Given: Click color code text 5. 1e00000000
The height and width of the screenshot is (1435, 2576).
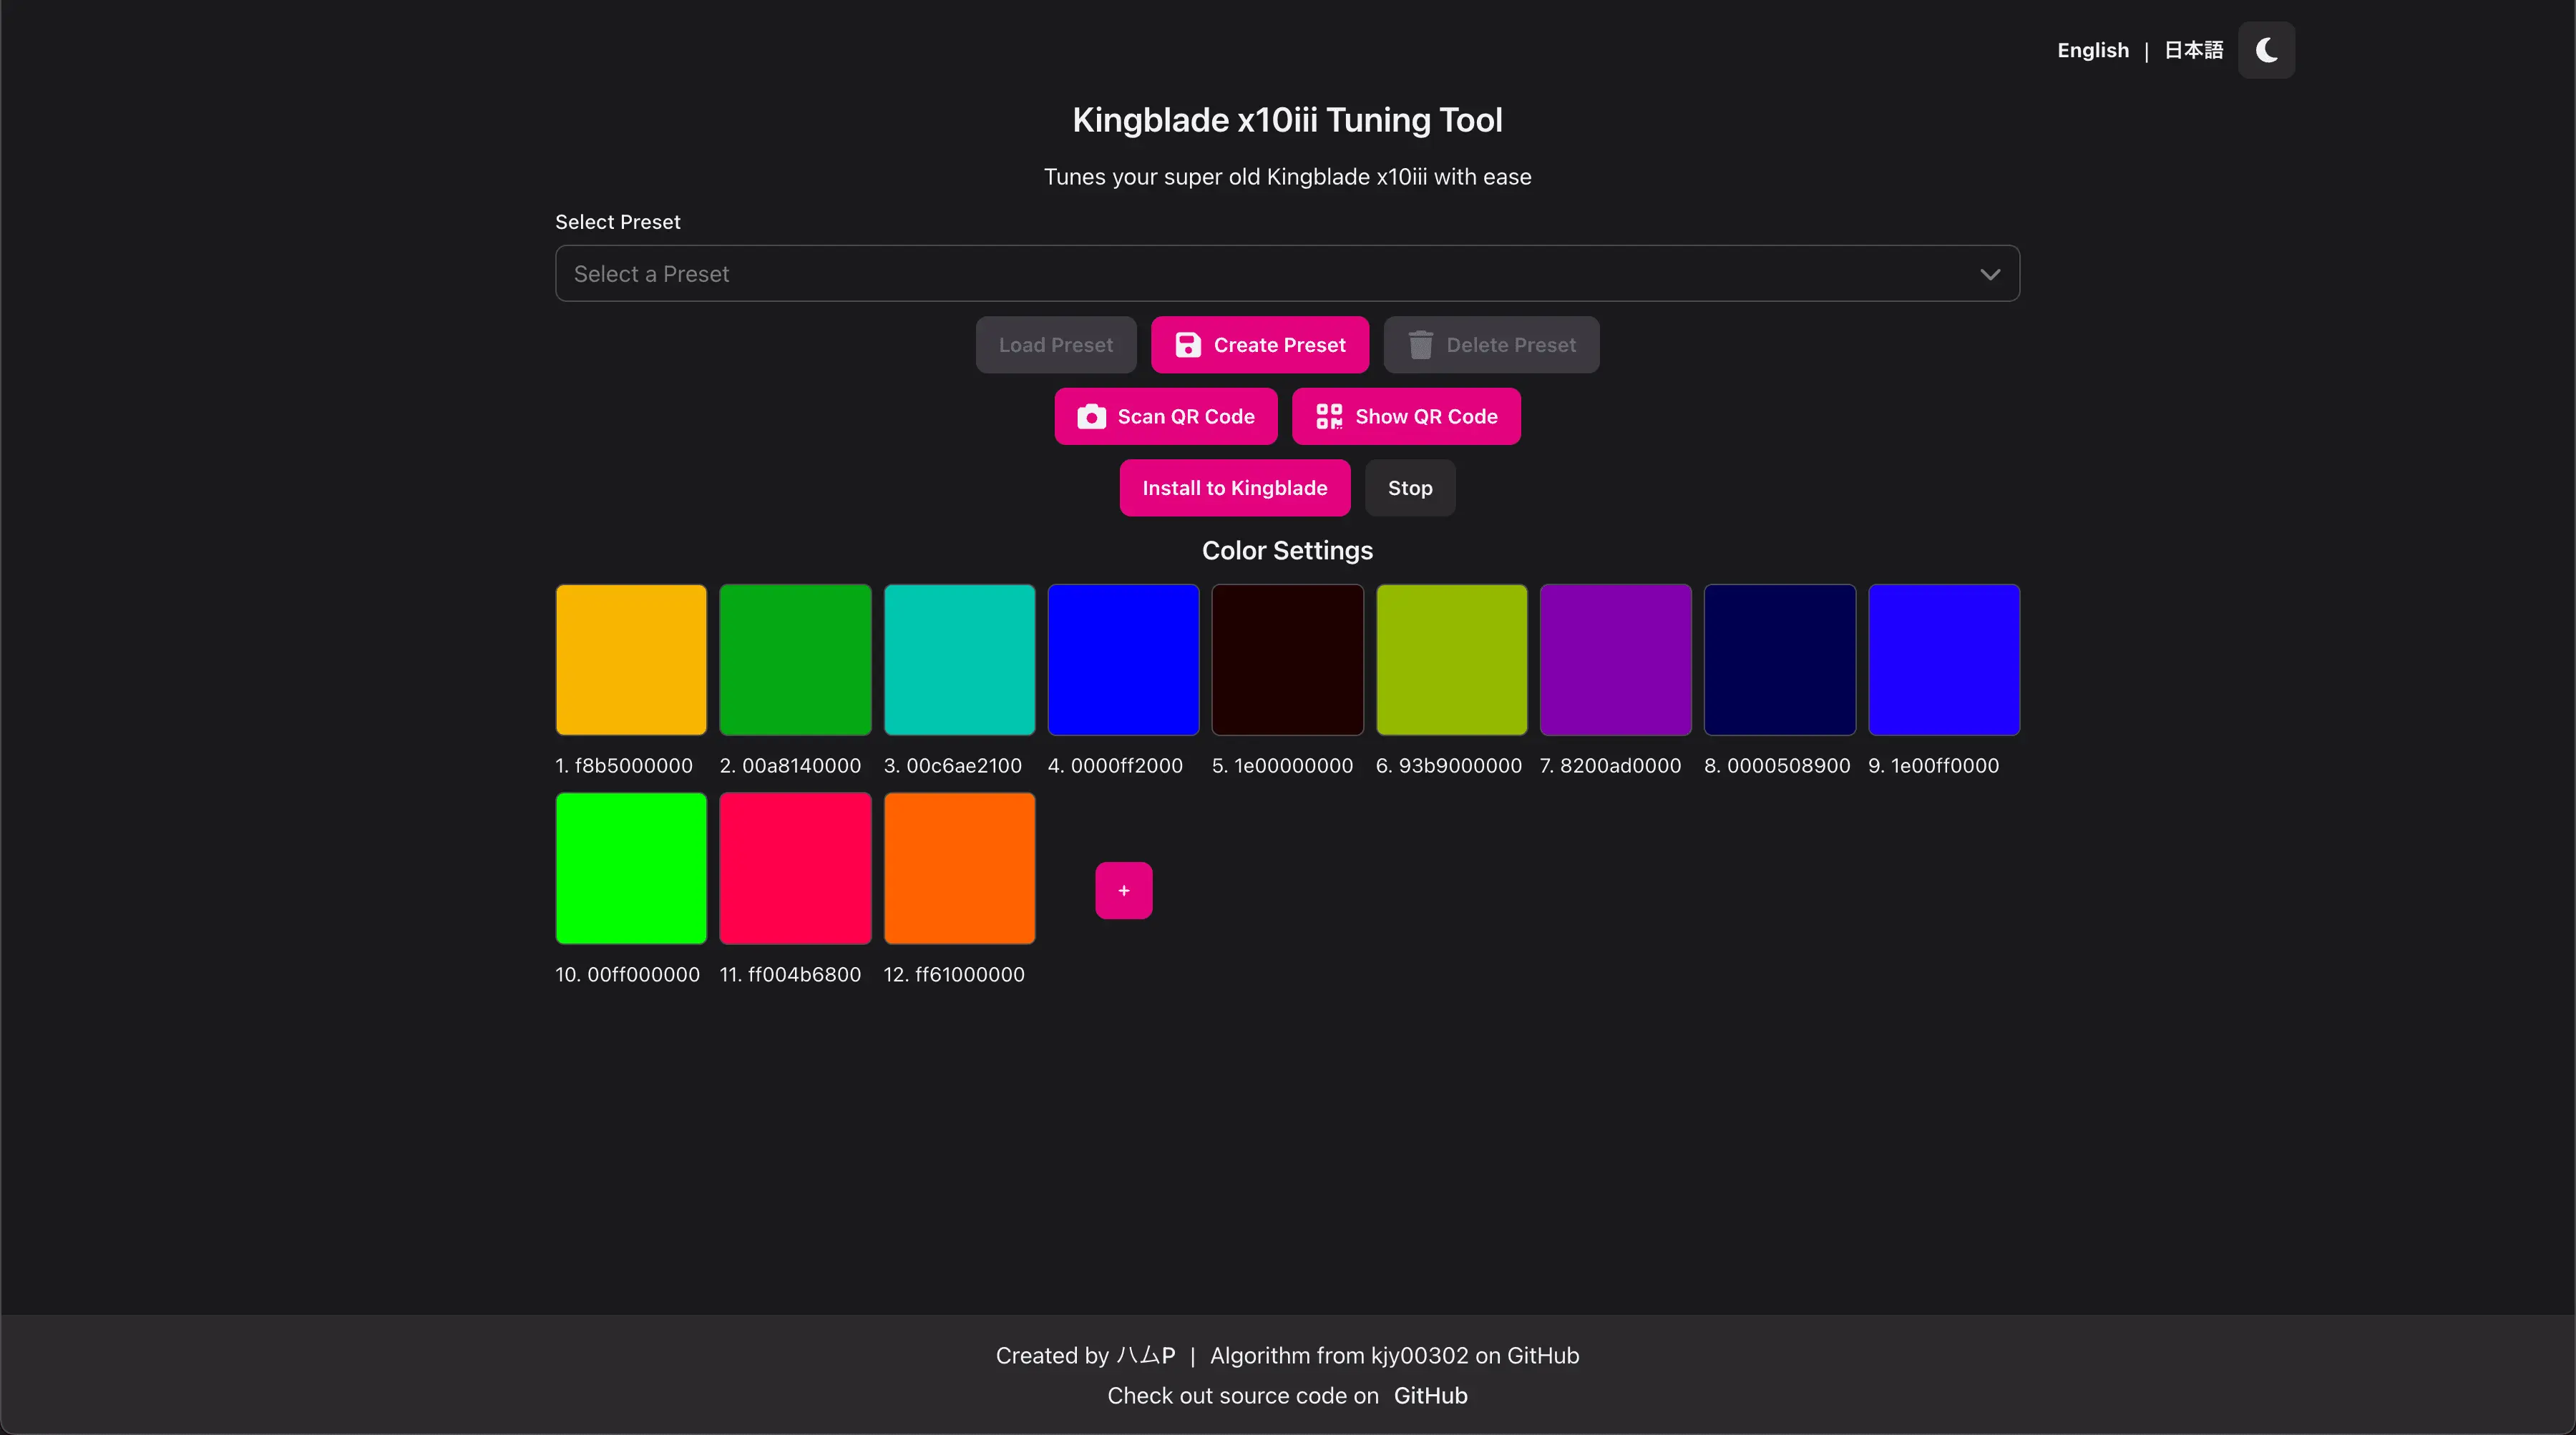Looking at the screenshot, I should 1282,766.
